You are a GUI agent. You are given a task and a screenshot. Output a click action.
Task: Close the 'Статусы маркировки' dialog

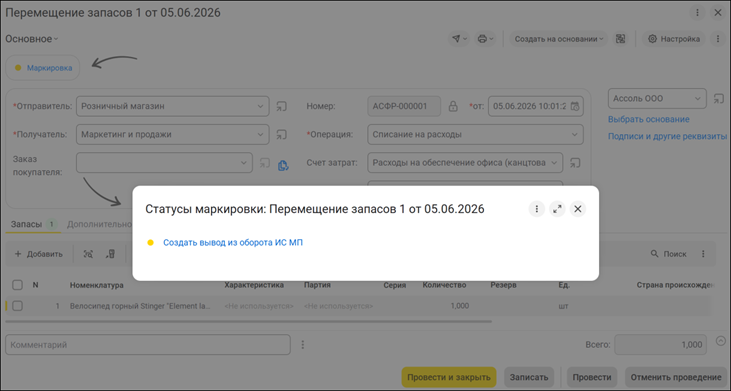point(578,209)
